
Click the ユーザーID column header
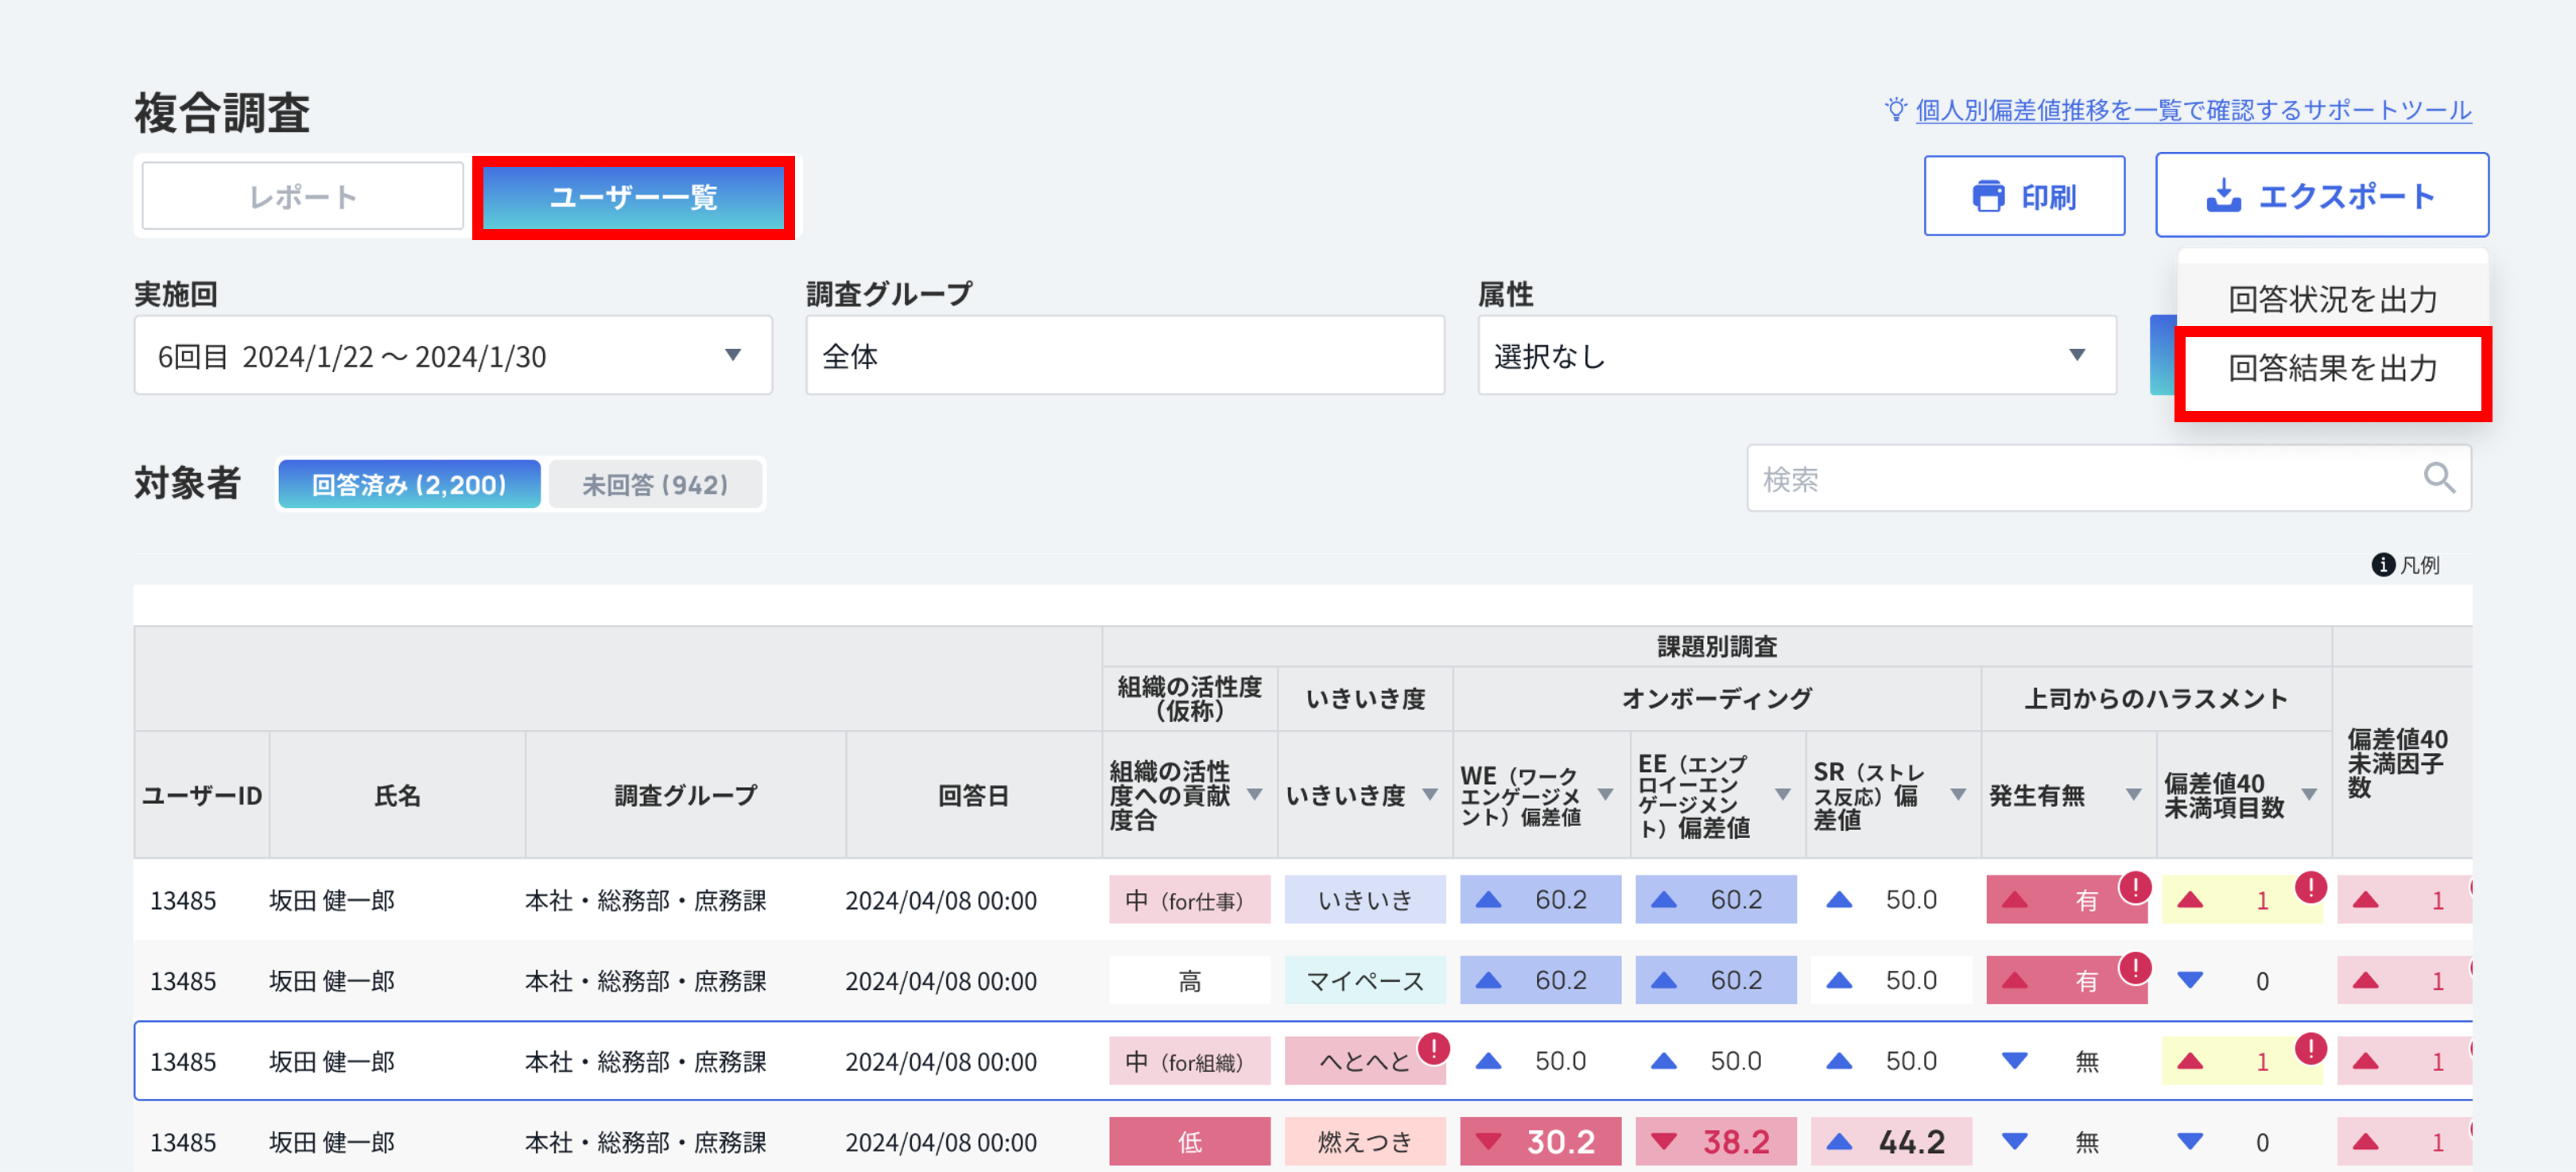(x=202, y=795)
